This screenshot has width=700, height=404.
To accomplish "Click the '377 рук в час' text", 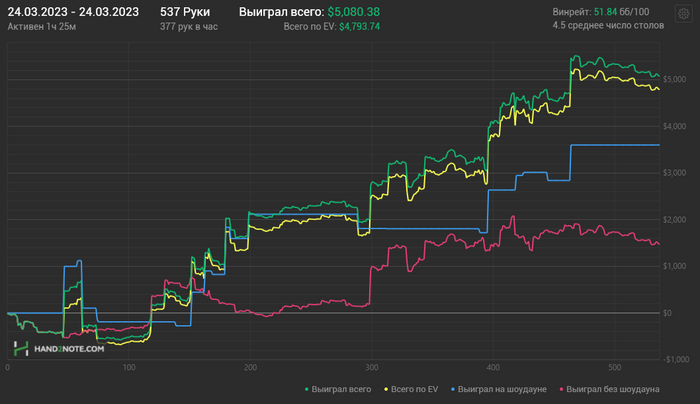I will pos(189,27).
